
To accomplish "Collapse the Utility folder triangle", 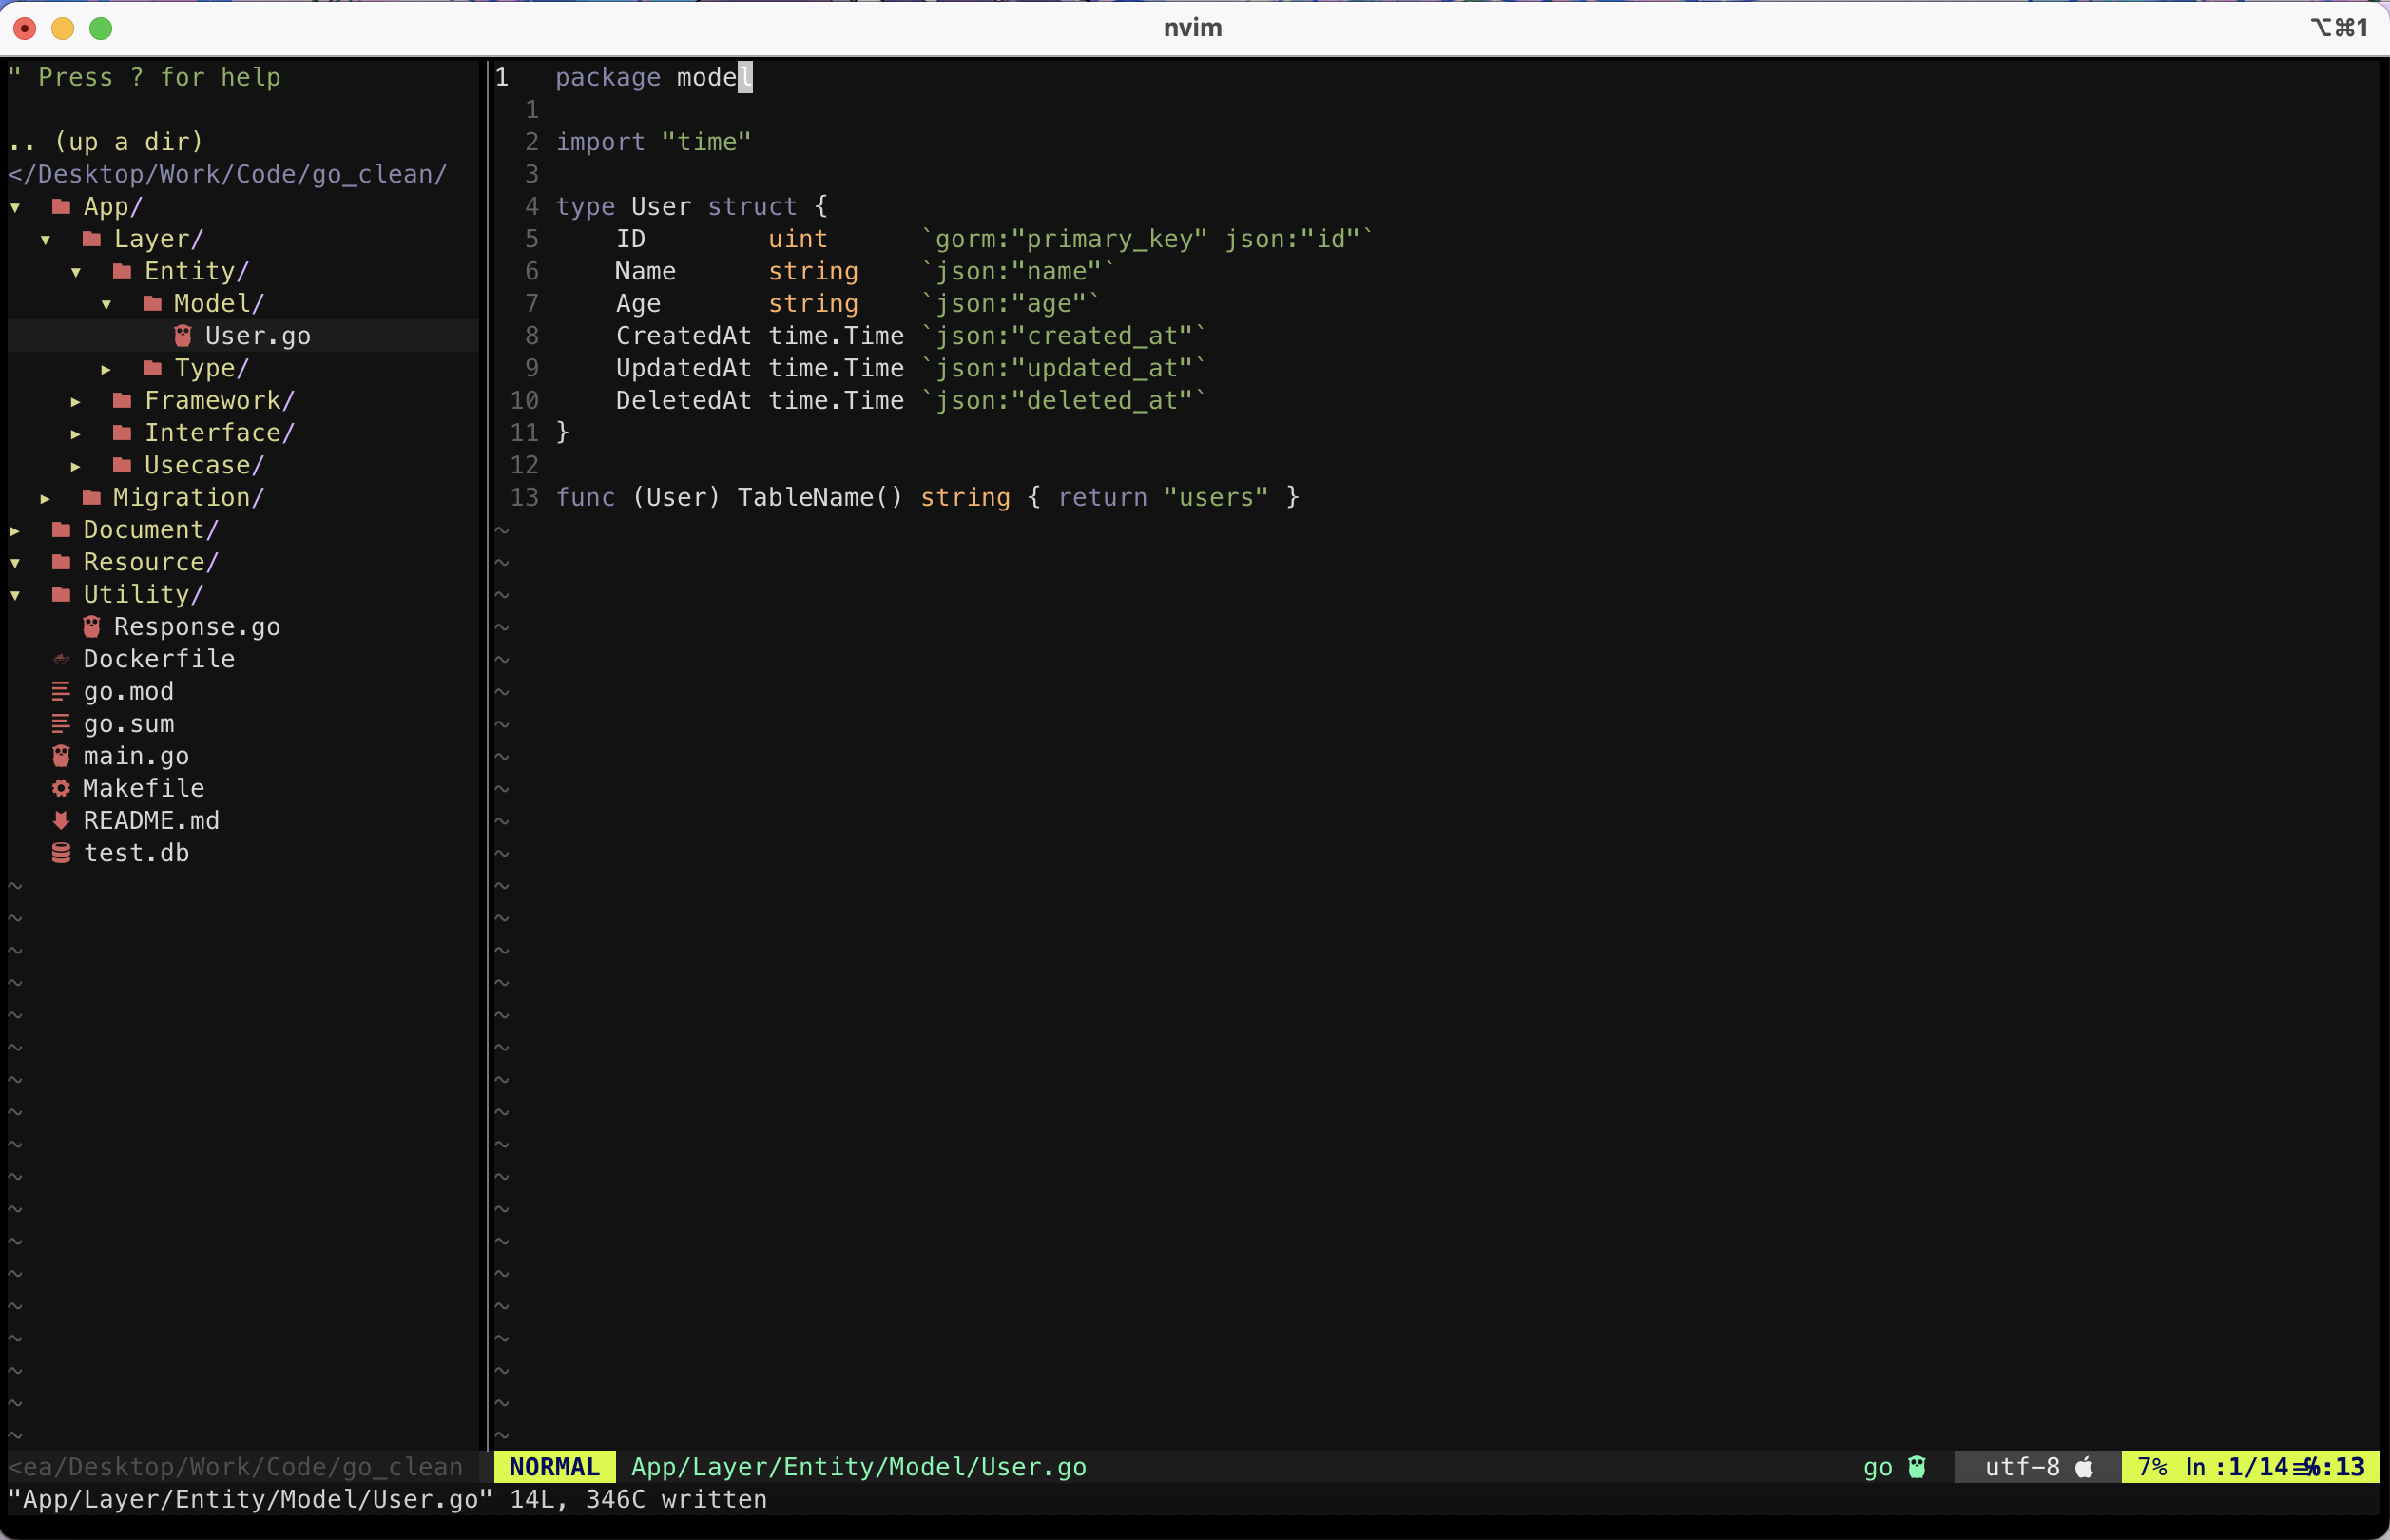I will pyautogui.click(x=15, y=595).
